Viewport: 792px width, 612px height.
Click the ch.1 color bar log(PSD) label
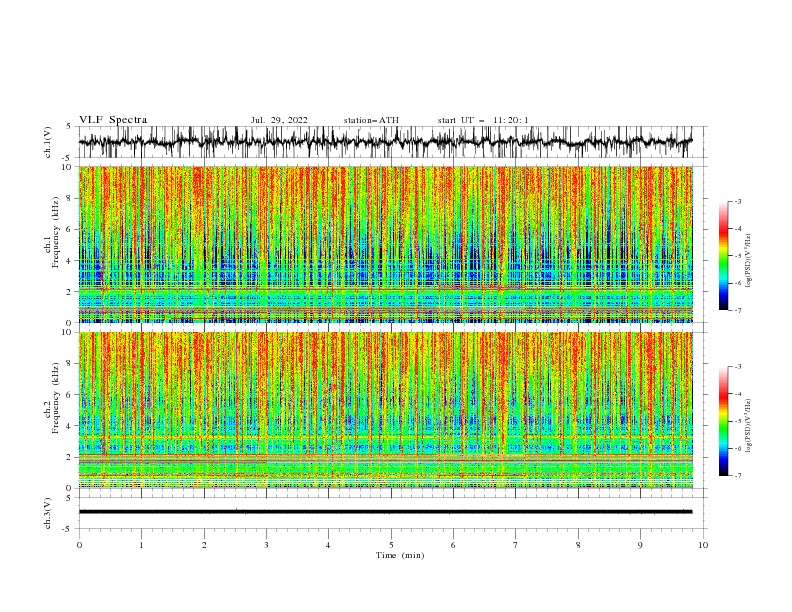[749, 261]
